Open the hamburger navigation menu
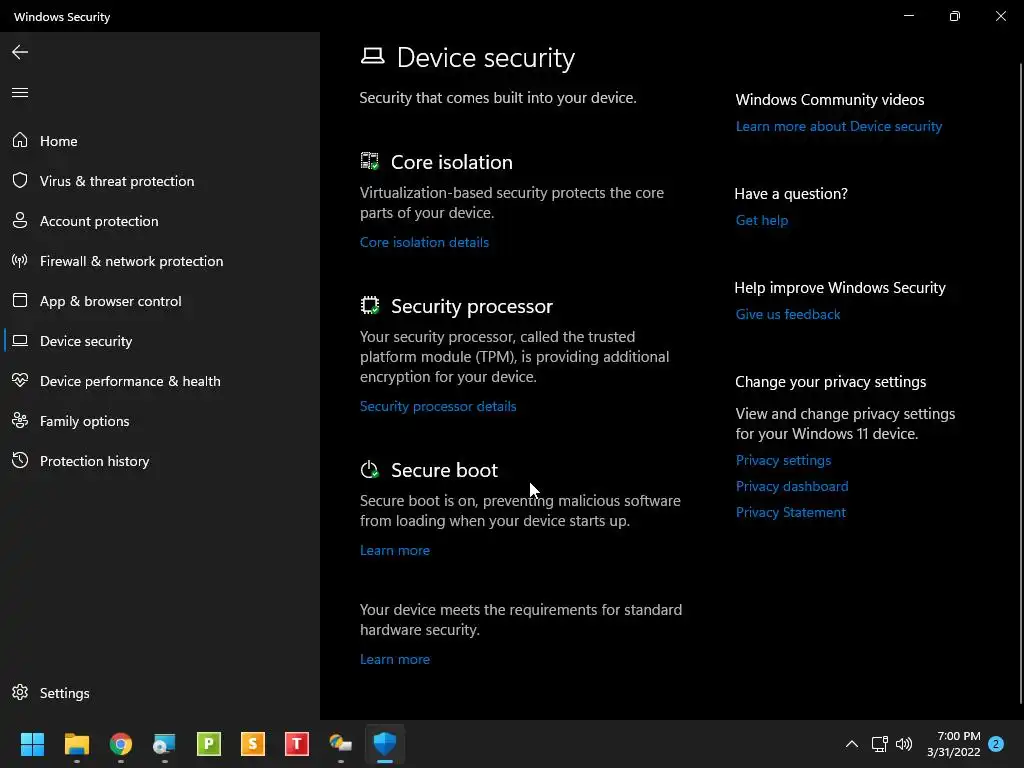Image resolution: width=1024 pixels, height=768 pixels. [20, 92]
